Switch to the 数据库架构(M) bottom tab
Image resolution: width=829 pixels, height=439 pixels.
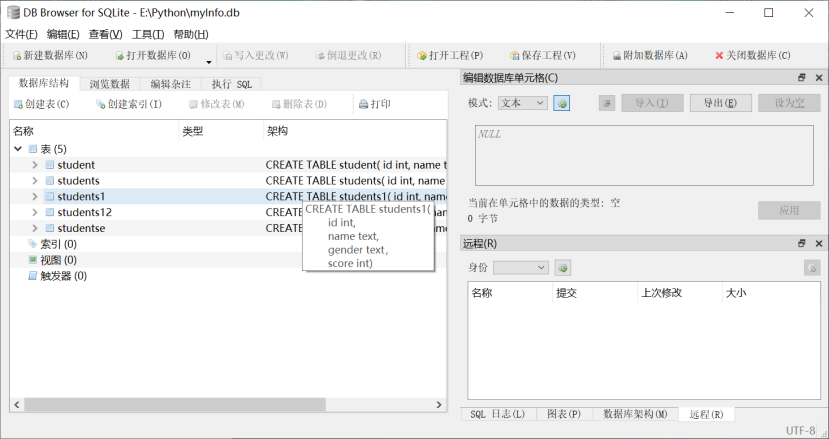[635, 414]
